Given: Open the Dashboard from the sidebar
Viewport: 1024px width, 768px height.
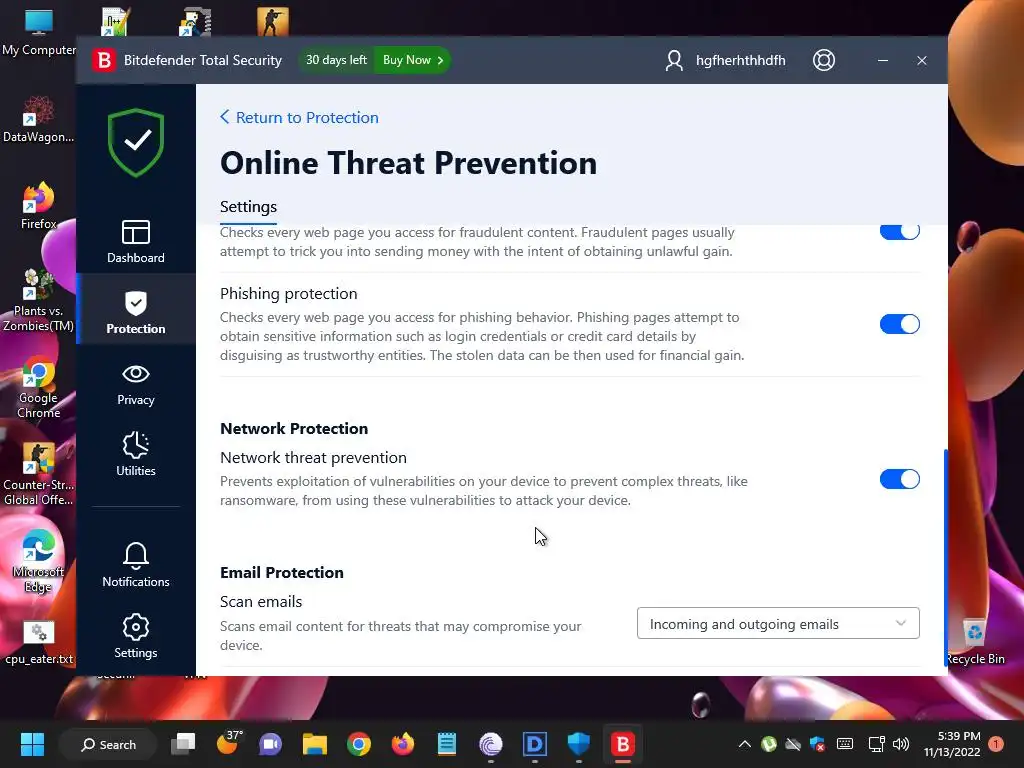Looking at the screenshot, I should click(136, 242).
